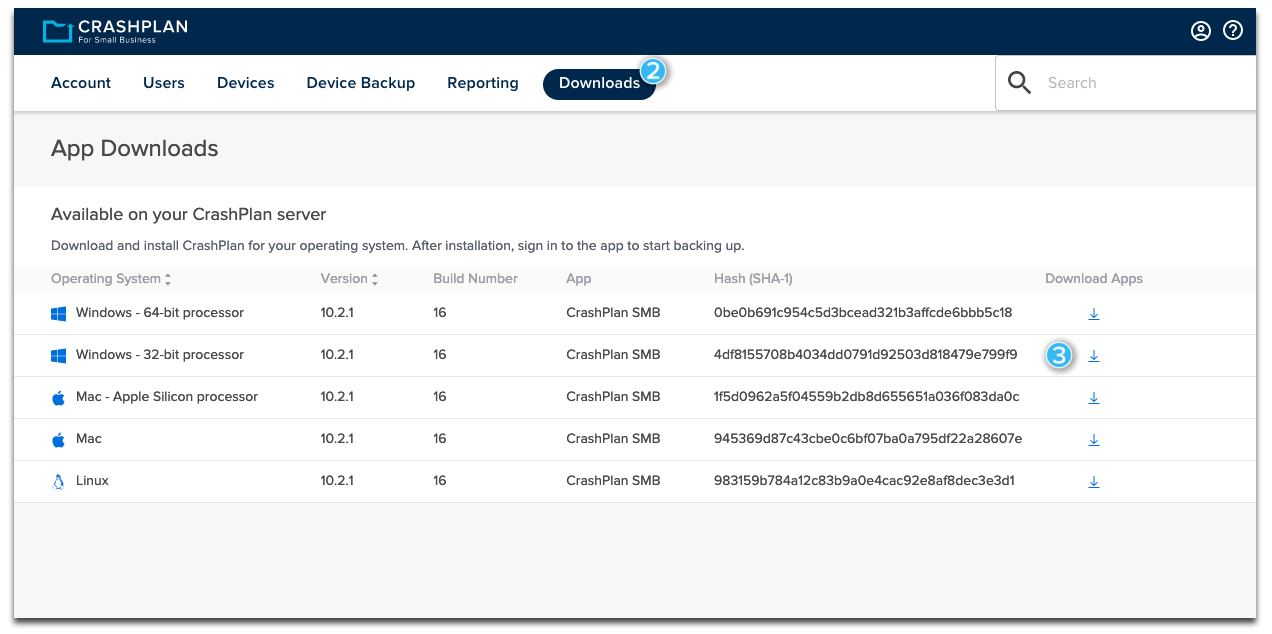Viewport: 1272px width, 634px height.
Task: Switch to the Devices tab
Action: 246,83
